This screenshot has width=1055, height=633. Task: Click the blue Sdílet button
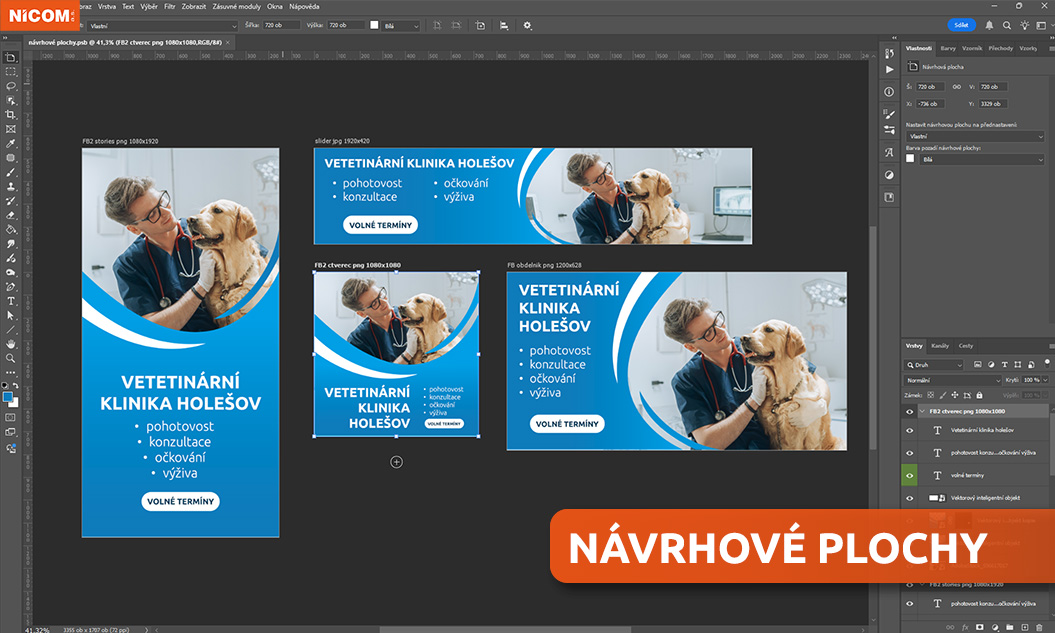point(961,25)
